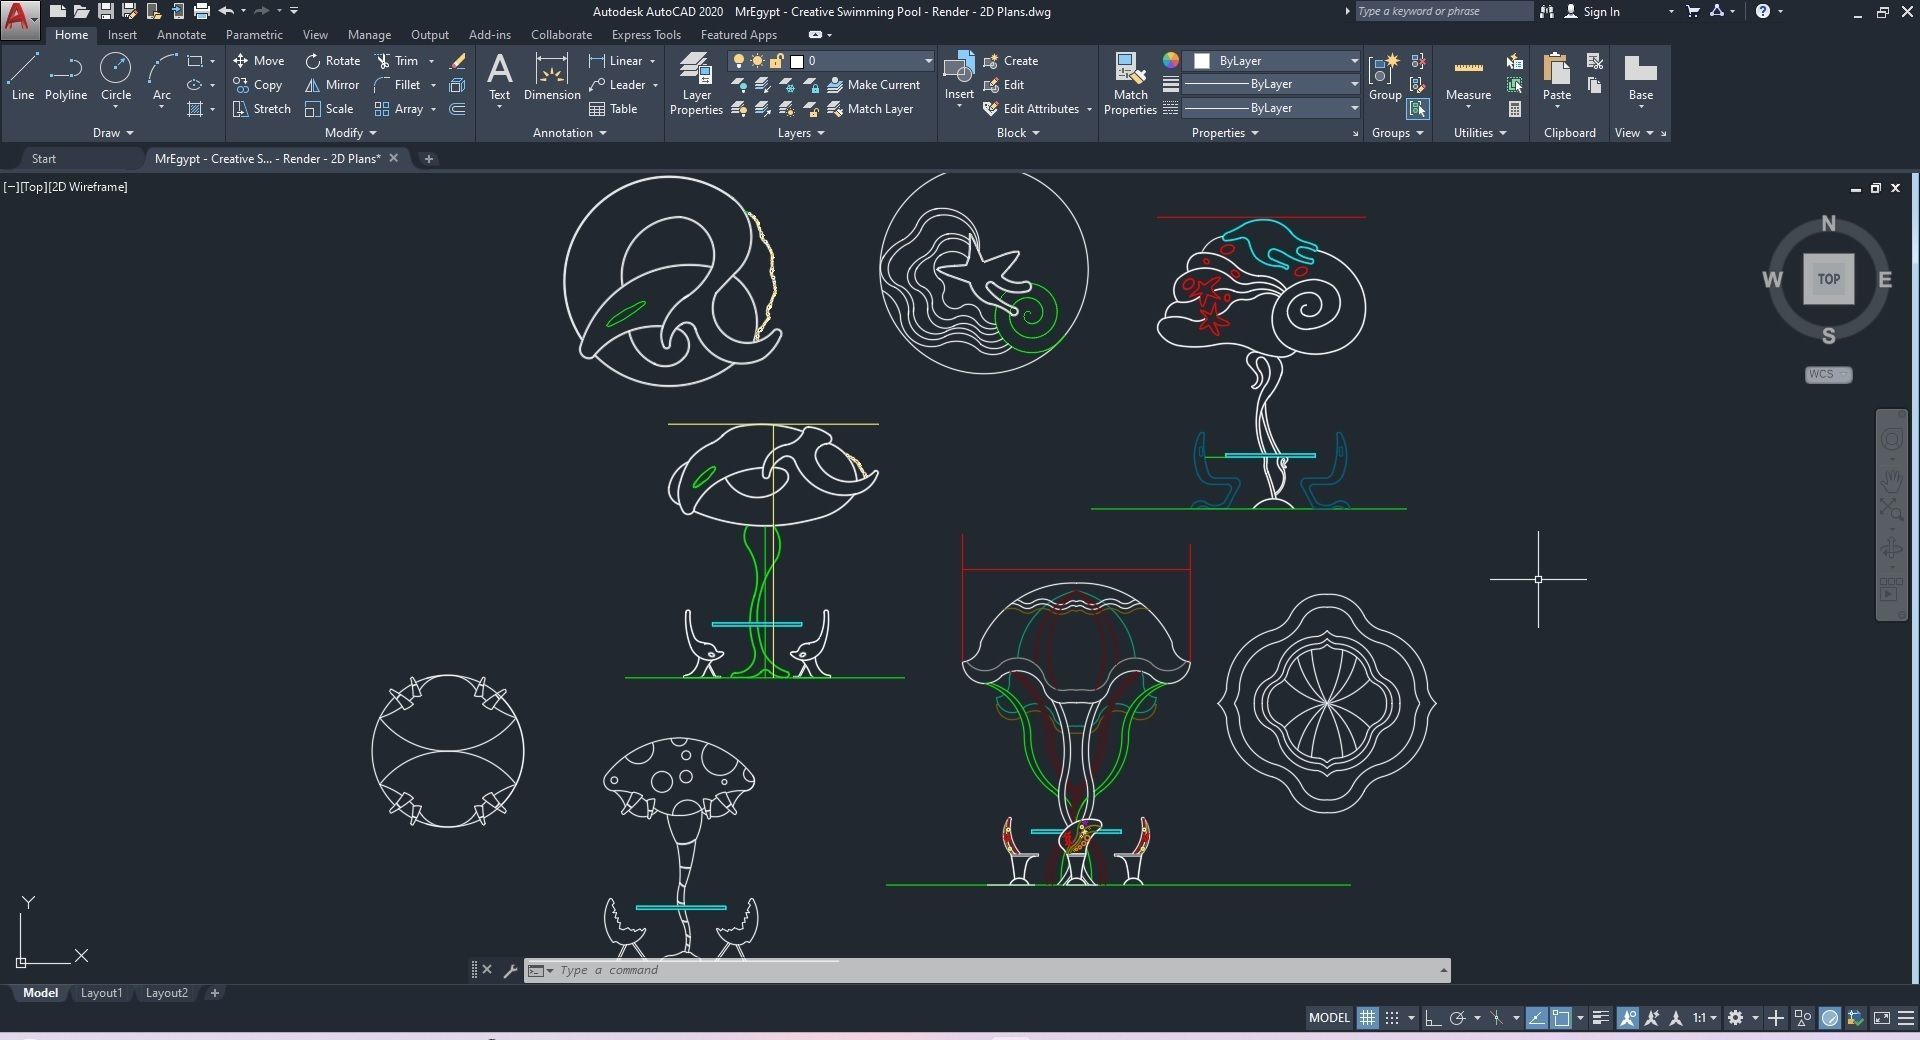Click the Plot printer icon

coord(201,11)
